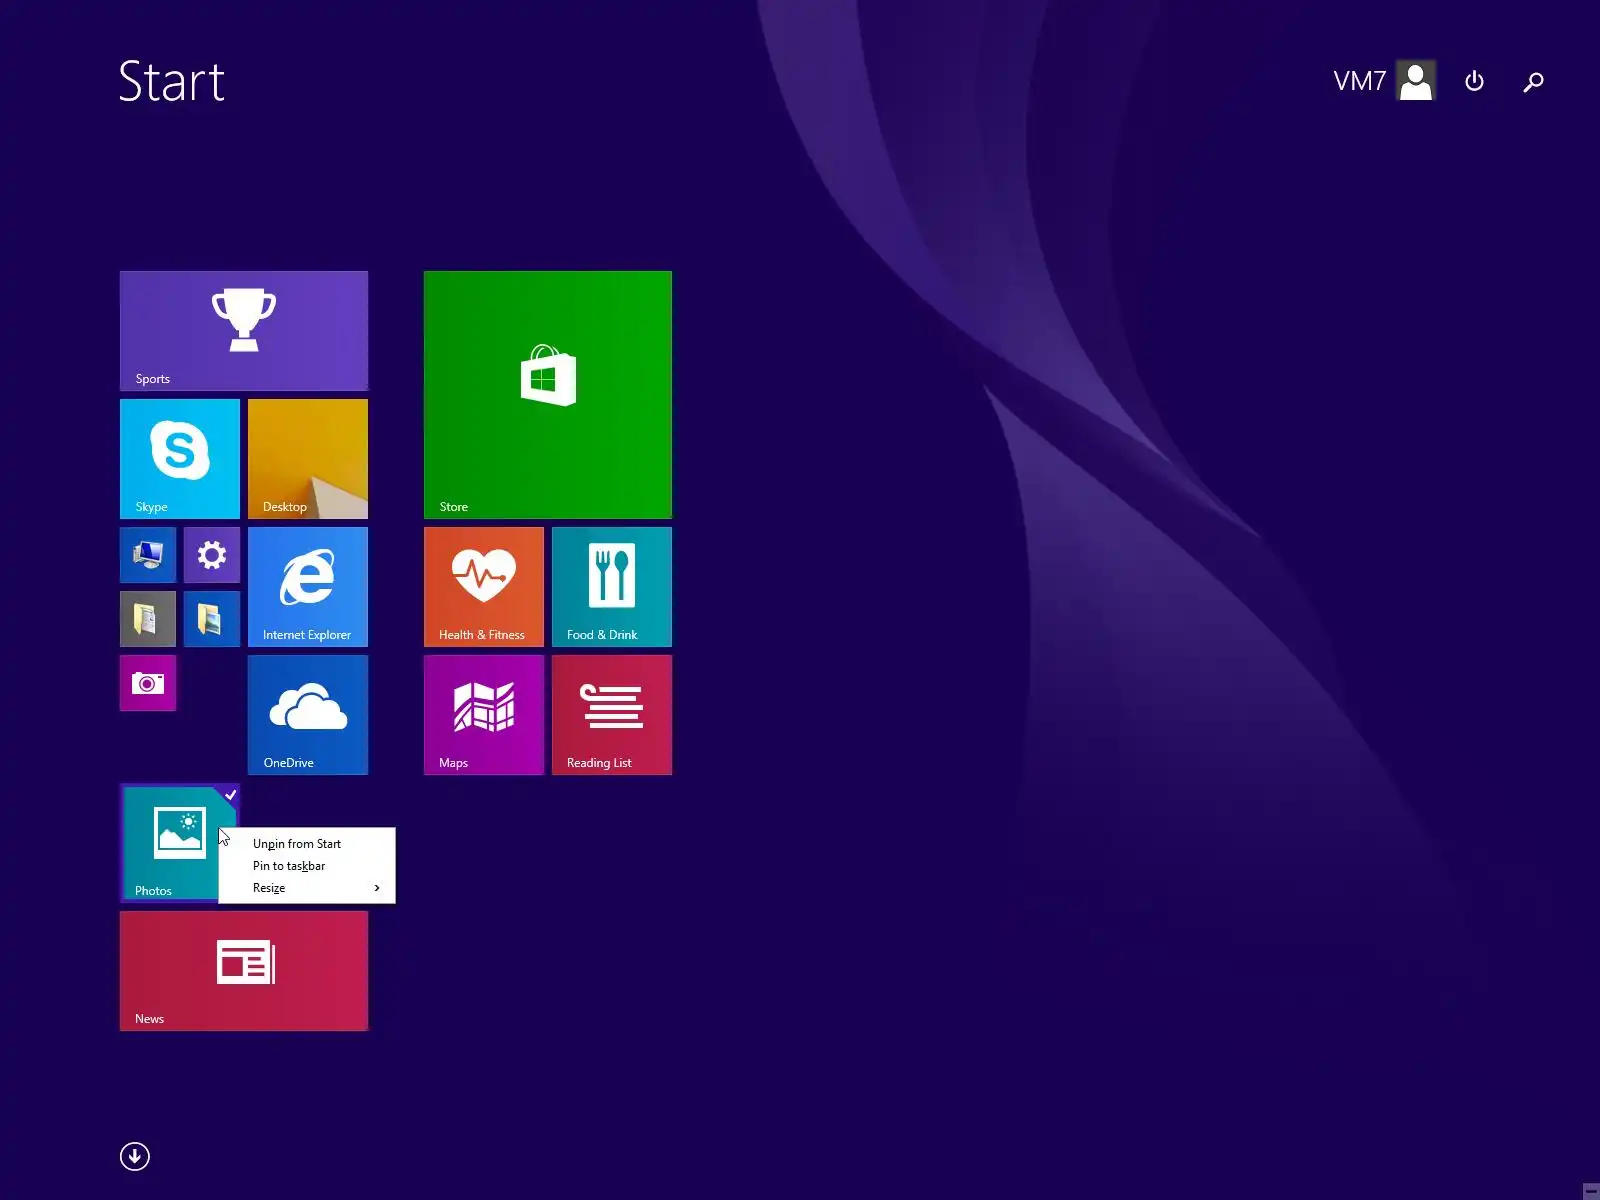Image resolution: width=1600 pixels, height=1200 pixels.
Task: Open the PC settings gear tile
Action: (x=212, y=554)
